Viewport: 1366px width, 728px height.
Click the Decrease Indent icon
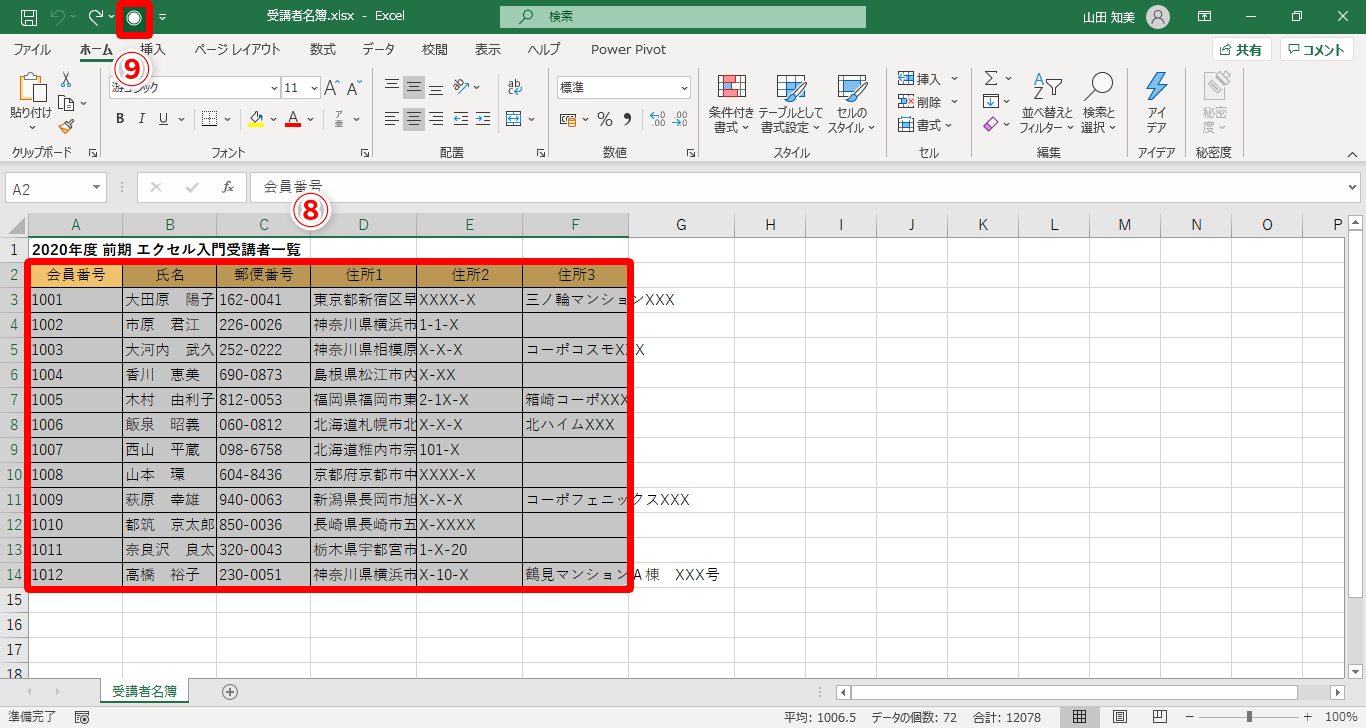pyautogui.click(x=459, y=119)
